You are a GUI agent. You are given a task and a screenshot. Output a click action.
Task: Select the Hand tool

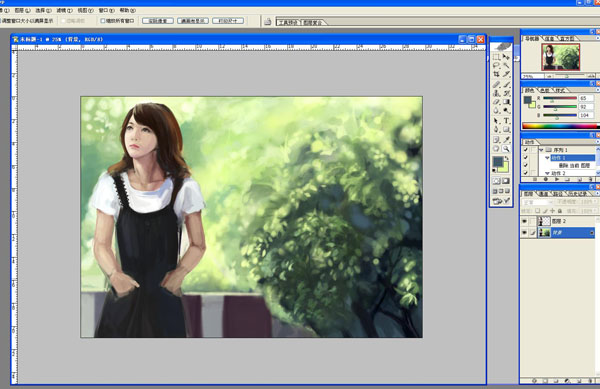tap(496, 148)
